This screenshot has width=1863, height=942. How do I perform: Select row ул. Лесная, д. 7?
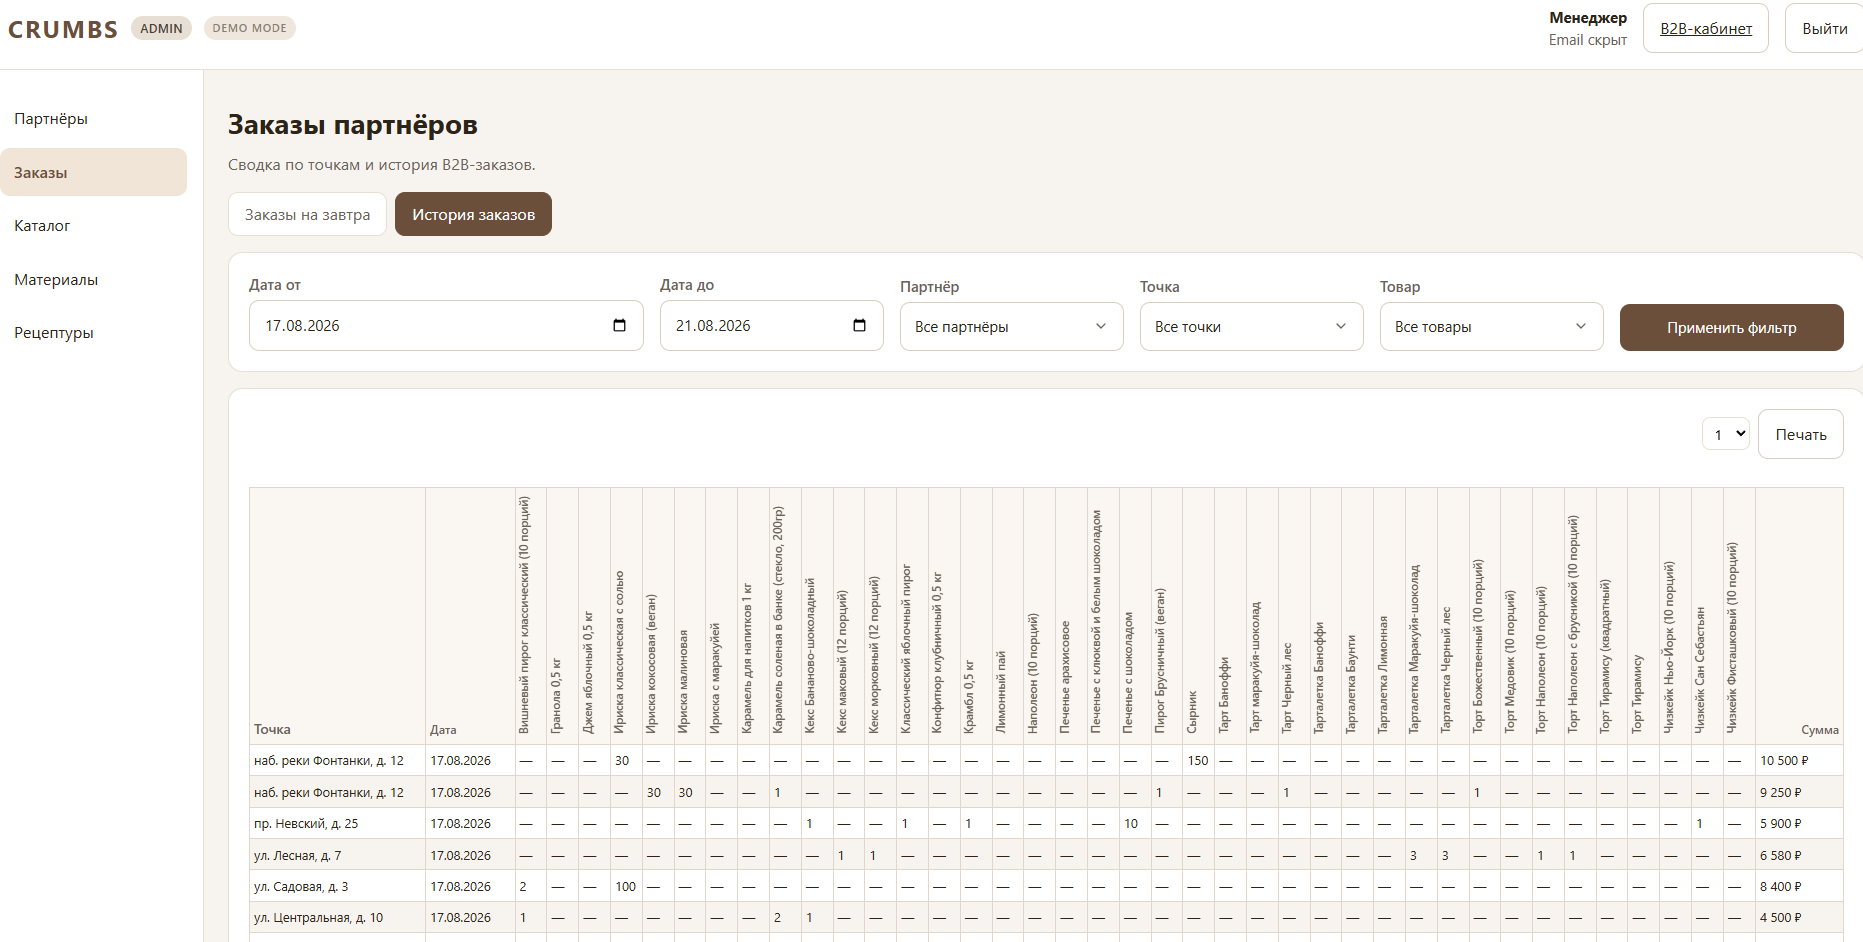coord(1046,855)
